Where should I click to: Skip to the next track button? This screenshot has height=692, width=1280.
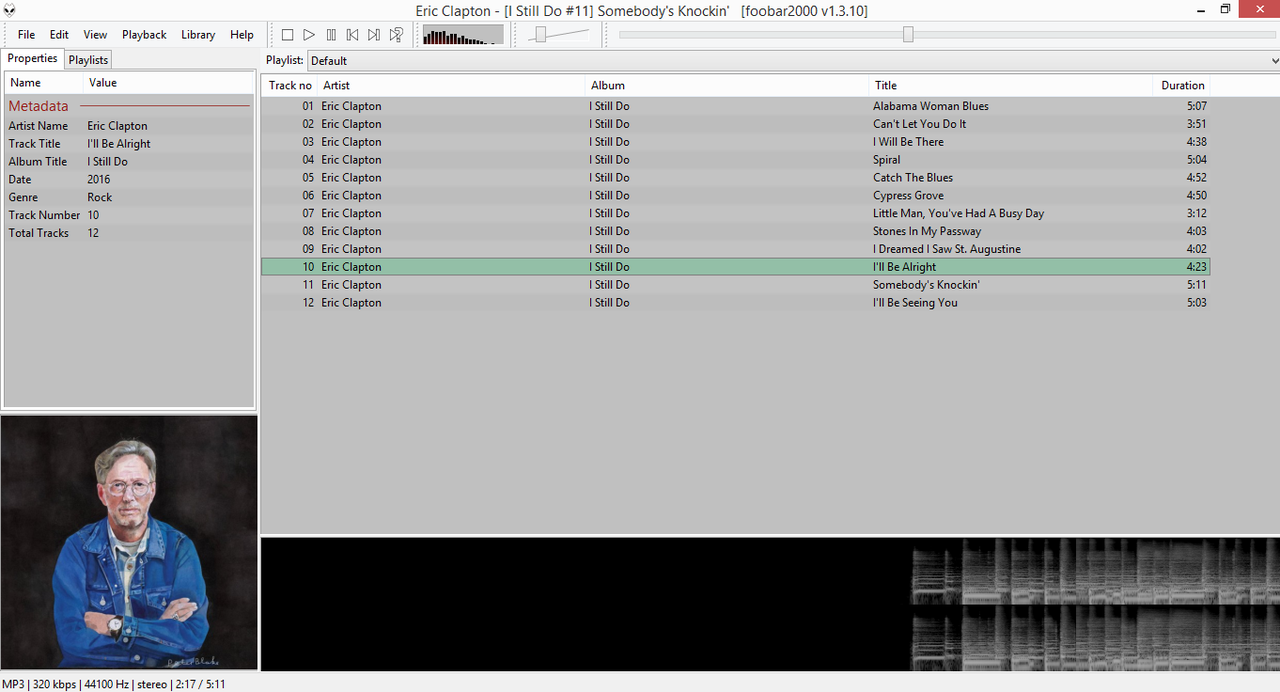coord(374,35)
